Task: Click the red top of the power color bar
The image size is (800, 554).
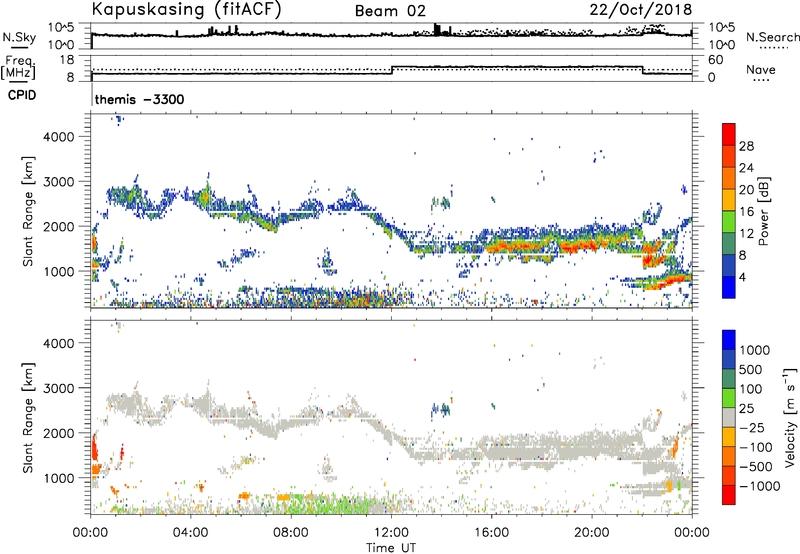Action: [729, 134]
